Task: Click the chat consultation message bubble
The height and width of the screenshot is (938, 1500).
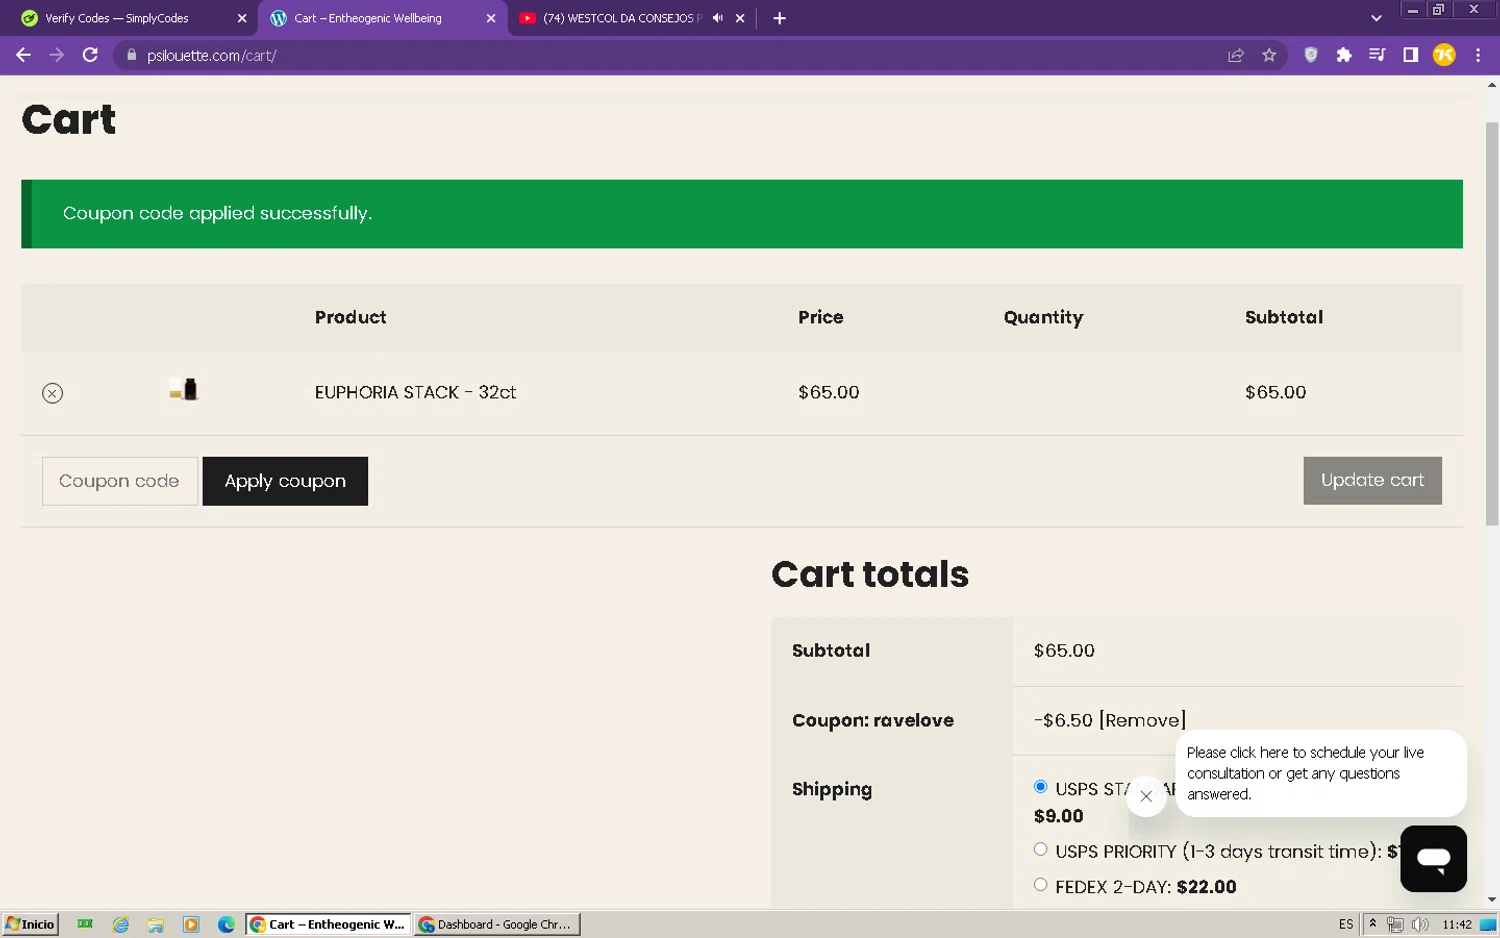Action: (x=1321, y=773)
